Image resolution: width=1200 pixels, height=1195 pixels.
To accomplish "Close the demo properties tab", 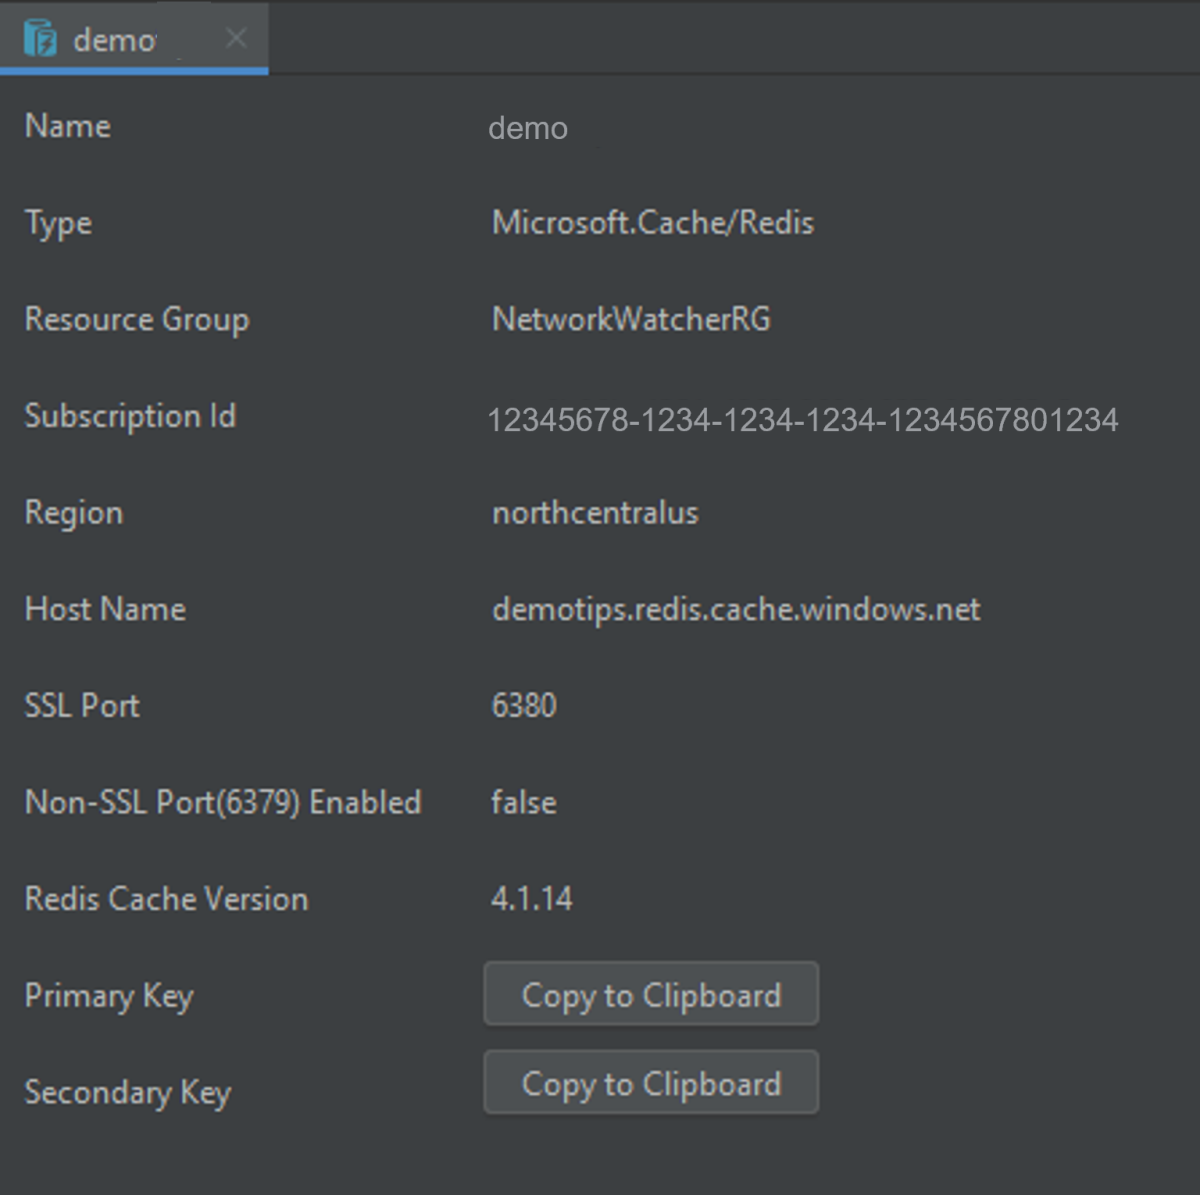I will pos(236,38).
